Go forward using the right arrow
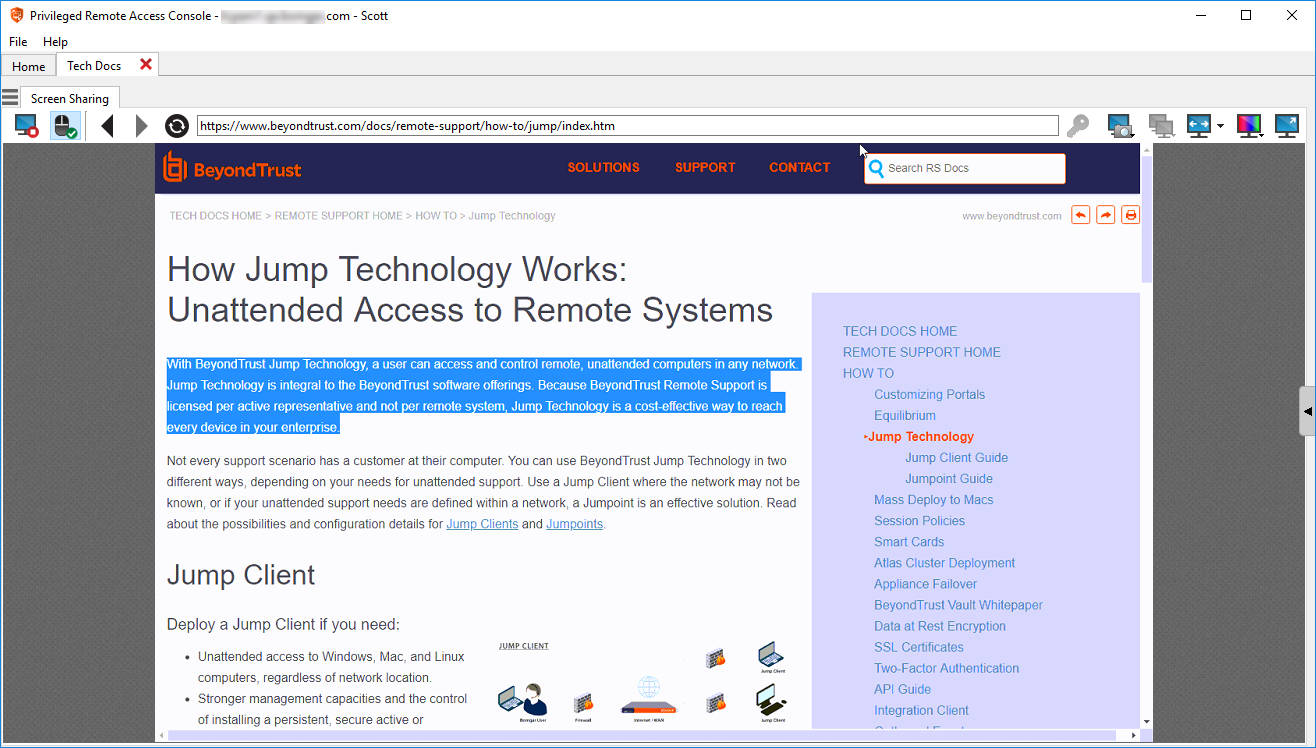This screenshot has width=1316, height=748. tap(141, 126)
